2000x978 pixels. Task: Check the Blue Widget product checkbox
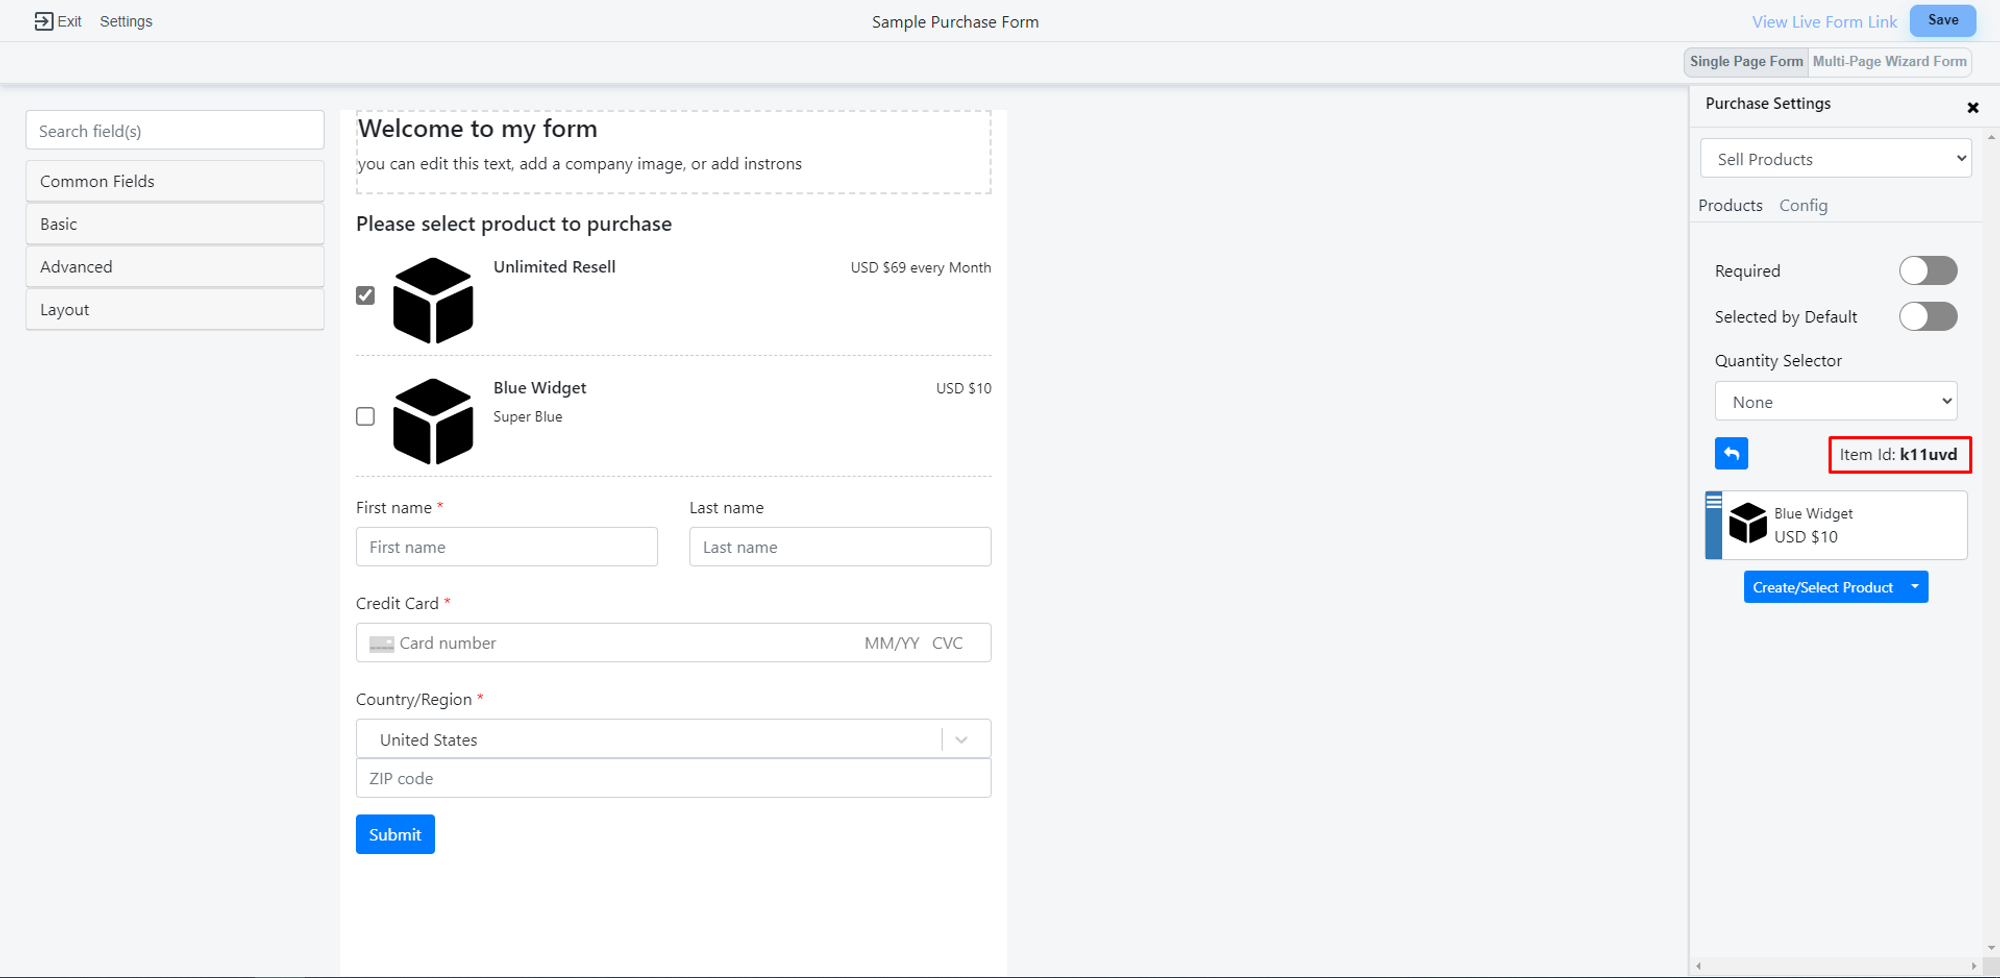click(366, 416)
